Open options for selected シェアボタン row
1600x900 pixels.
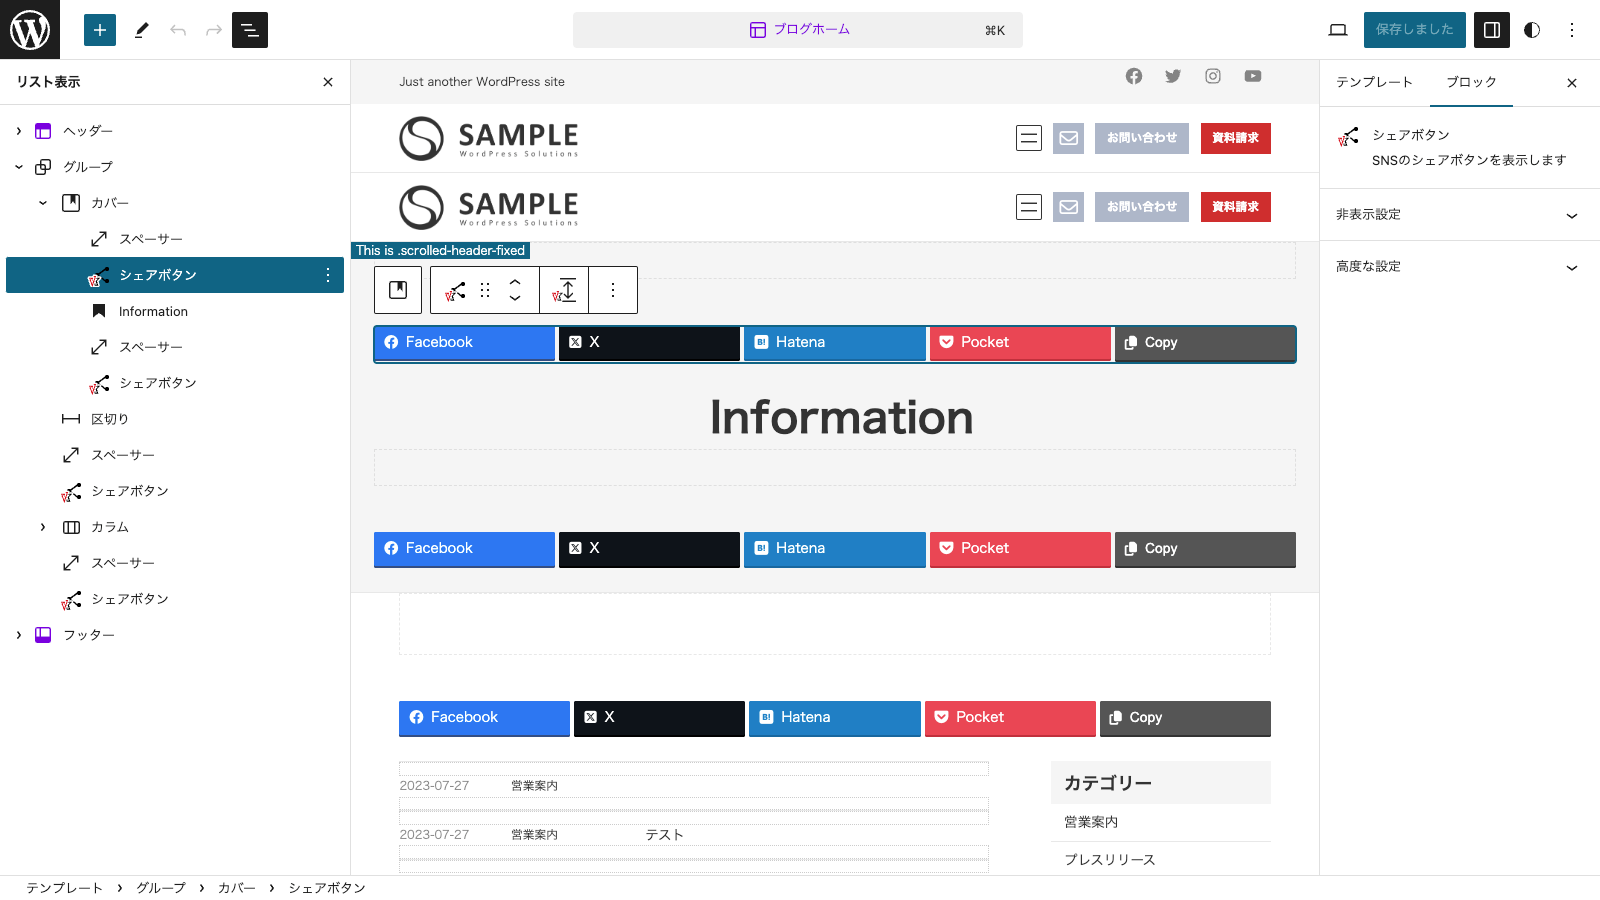click(328, 275)
